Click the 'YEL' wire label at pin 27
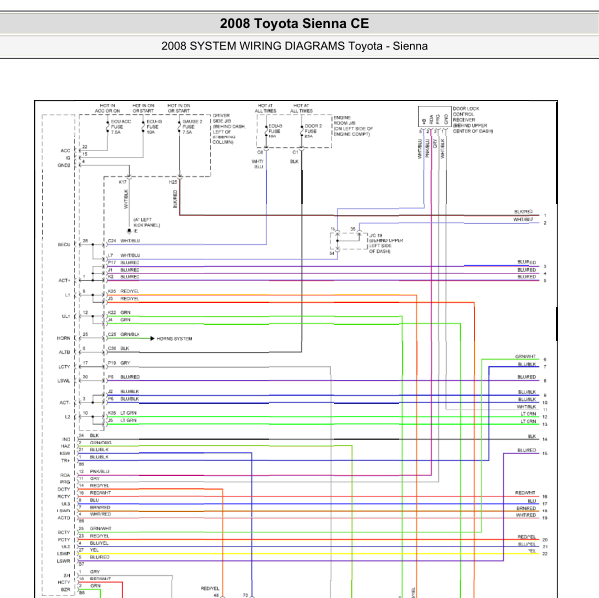 pos(94,551)
